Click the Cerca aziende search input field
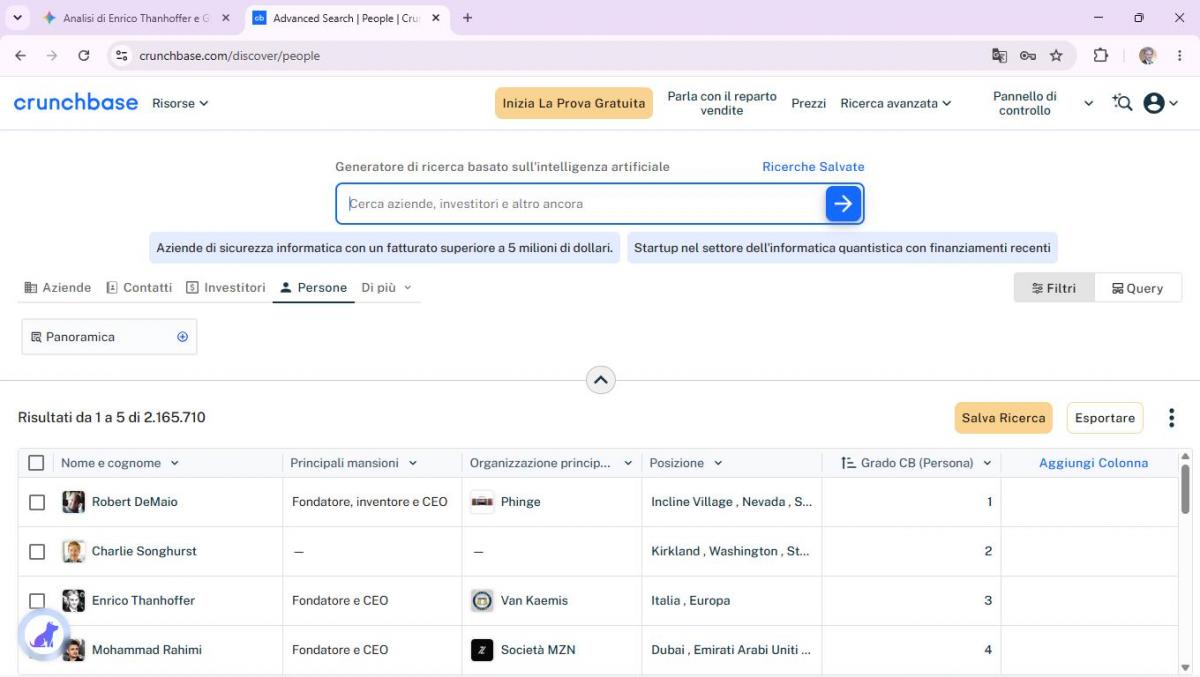The width and height of the screenshot is (1200, 677). 584,204
